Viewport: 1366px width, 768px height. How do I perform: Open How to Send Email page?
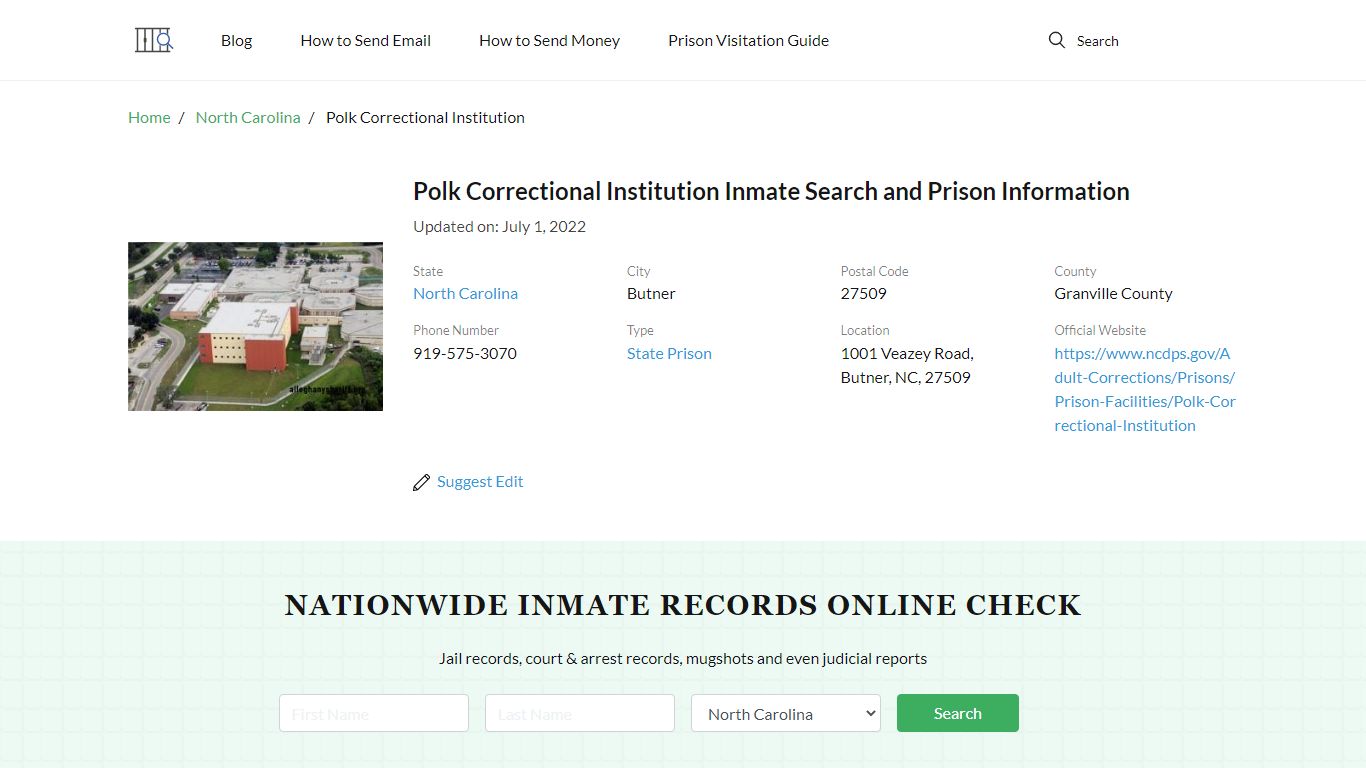[x=366, y=41]
